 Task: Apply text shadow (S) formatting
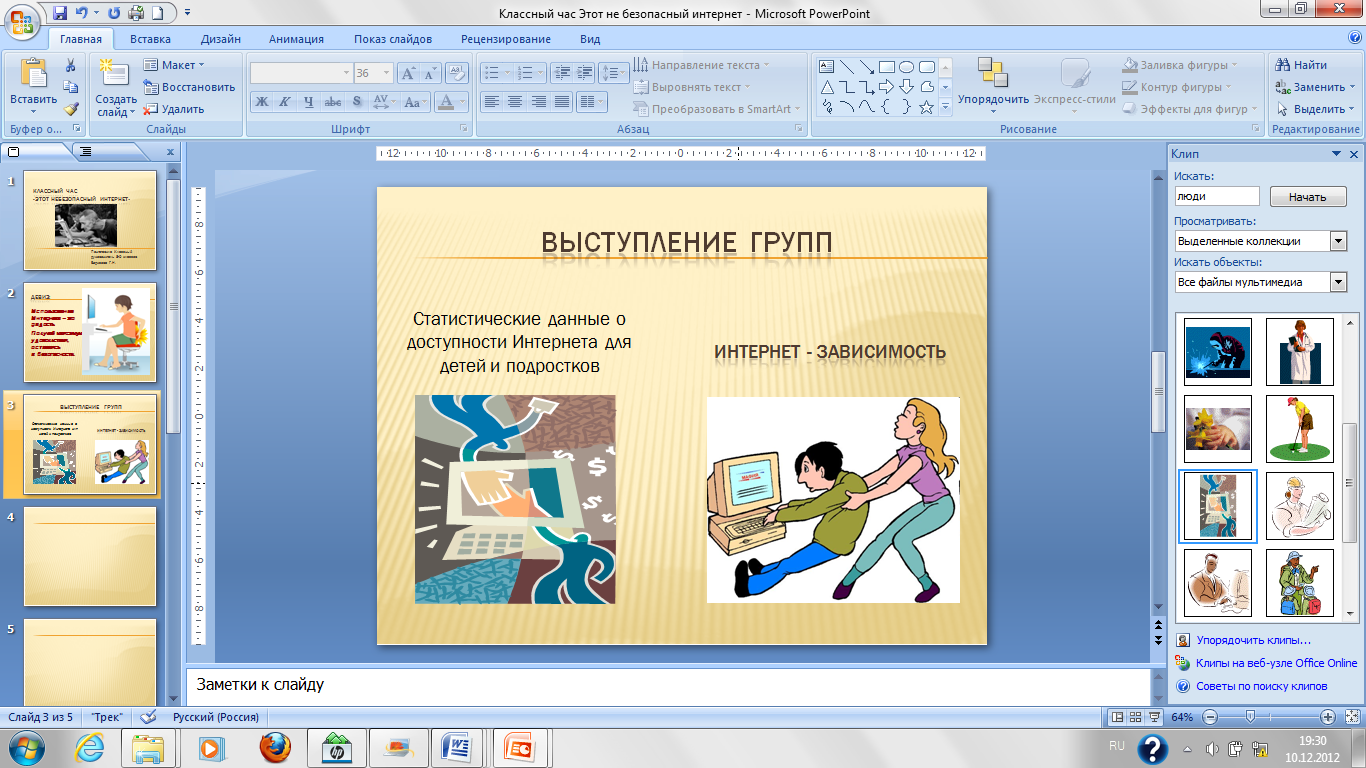click(x=357, y=102)
